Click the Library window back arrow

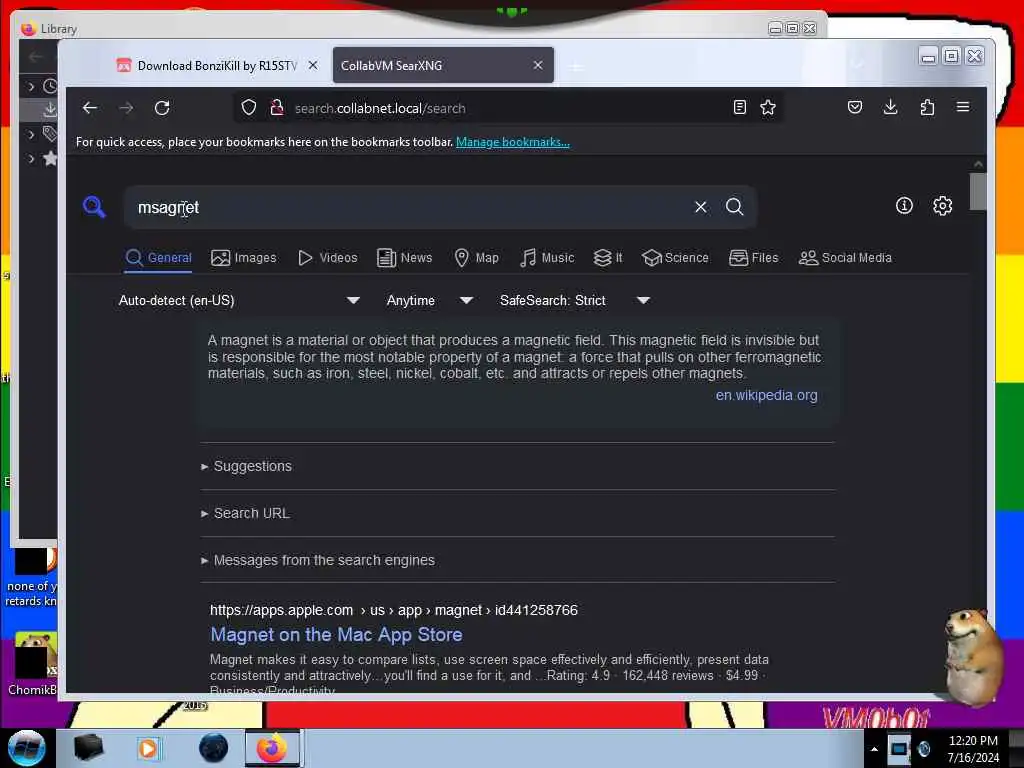pos(35,57)
